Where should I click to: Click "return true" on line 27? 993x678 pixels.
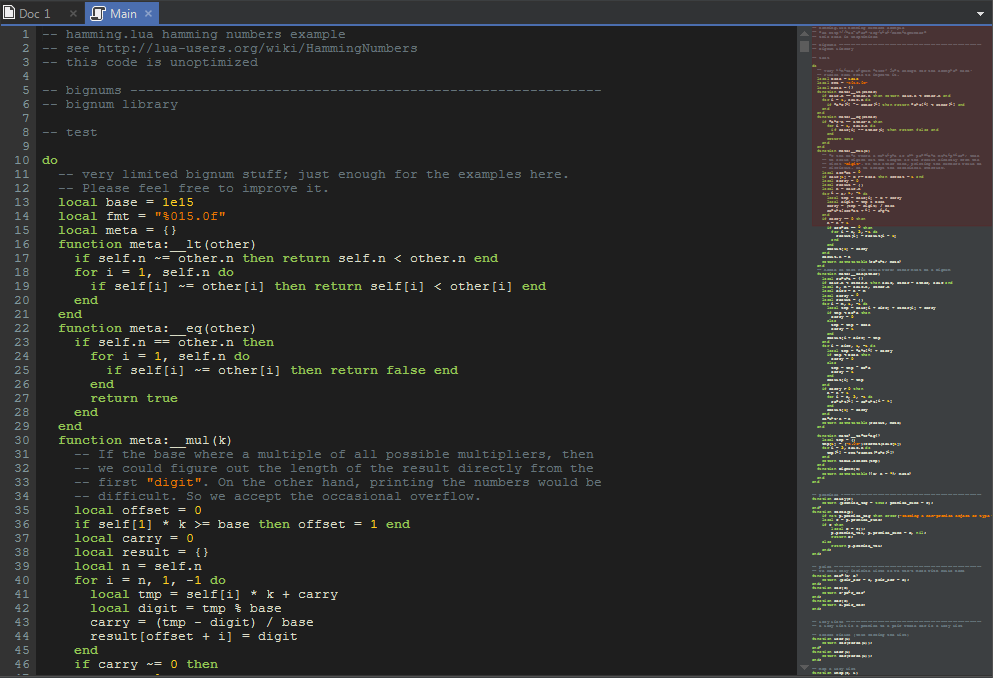[134, 398]
